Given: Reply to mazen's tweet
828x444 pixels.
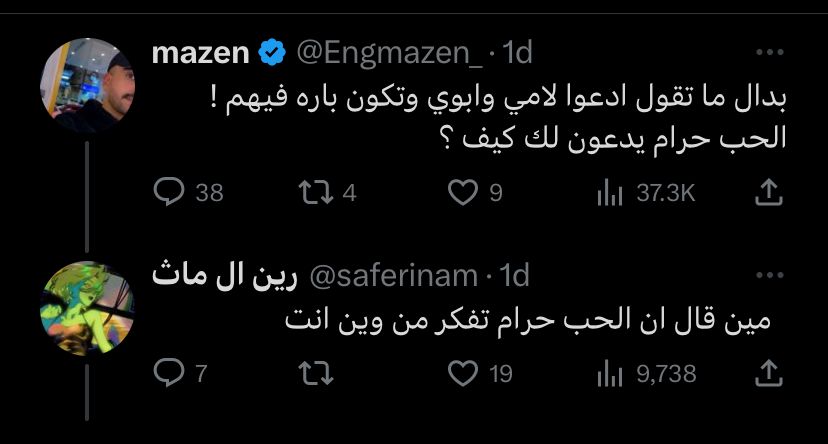Looking at the screenshot, I should pyautogui.click(x=170, y=193).
